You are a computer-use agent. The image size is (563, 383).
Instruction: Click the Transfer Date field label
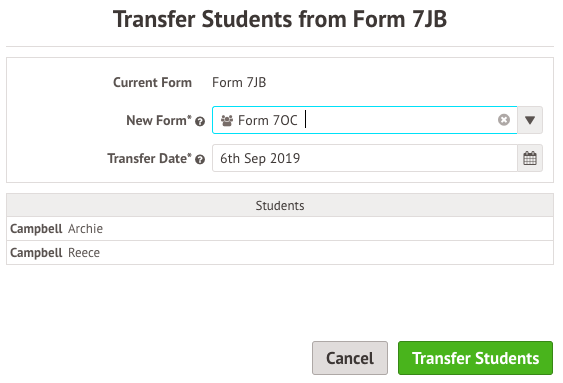[x=149, y=158]
